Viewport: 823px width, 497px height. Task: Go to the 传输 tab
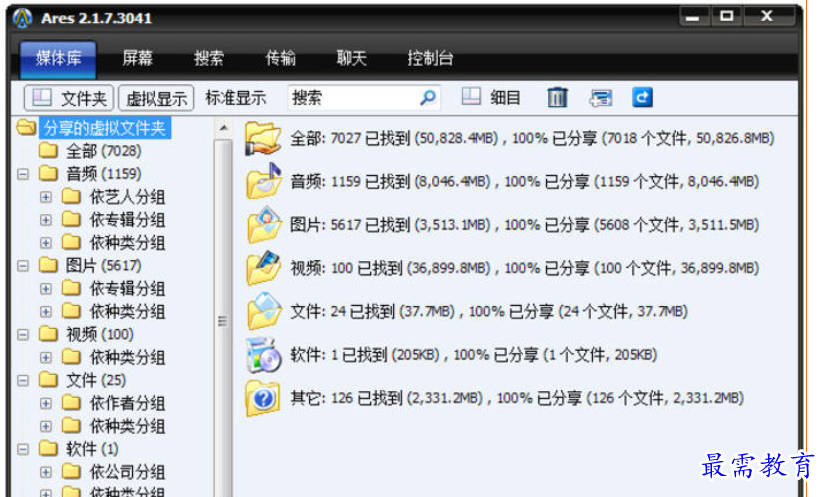click(280, 58)
